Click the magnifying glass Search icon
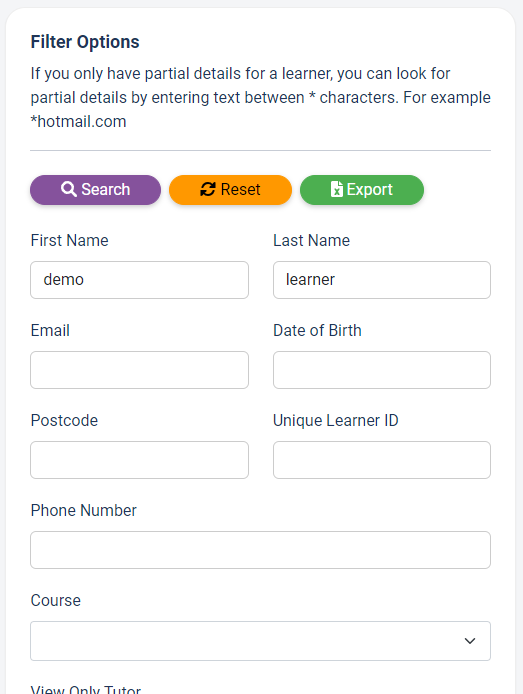 tap(69, 189)
